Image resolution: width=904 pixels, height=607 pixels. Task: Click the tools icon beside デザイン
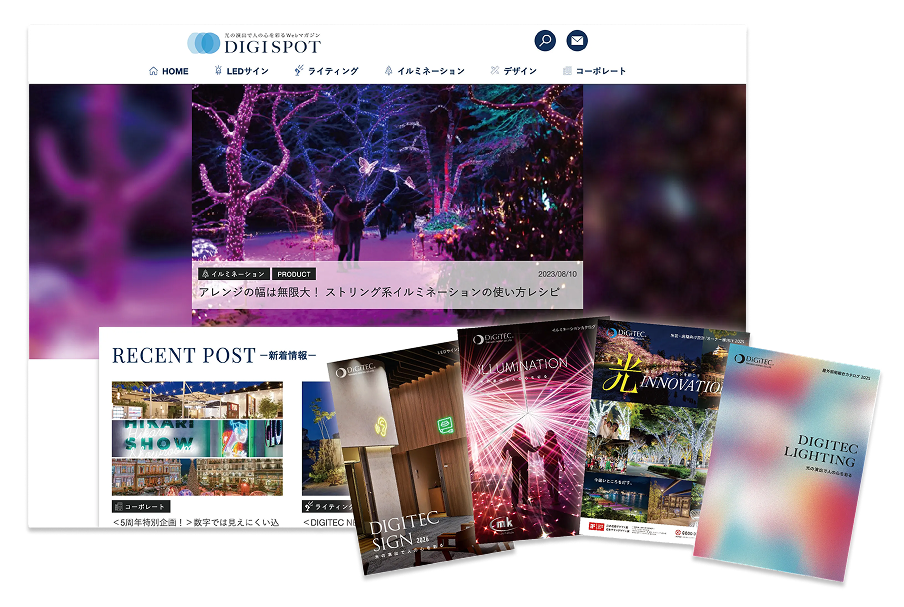pos(494,71)
